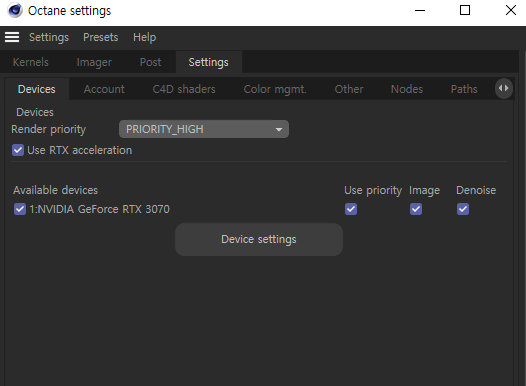Click the Octane app icon in title bar
Image resolution: width=526 pixels, height=386 pixels.
tap(15, 10)
